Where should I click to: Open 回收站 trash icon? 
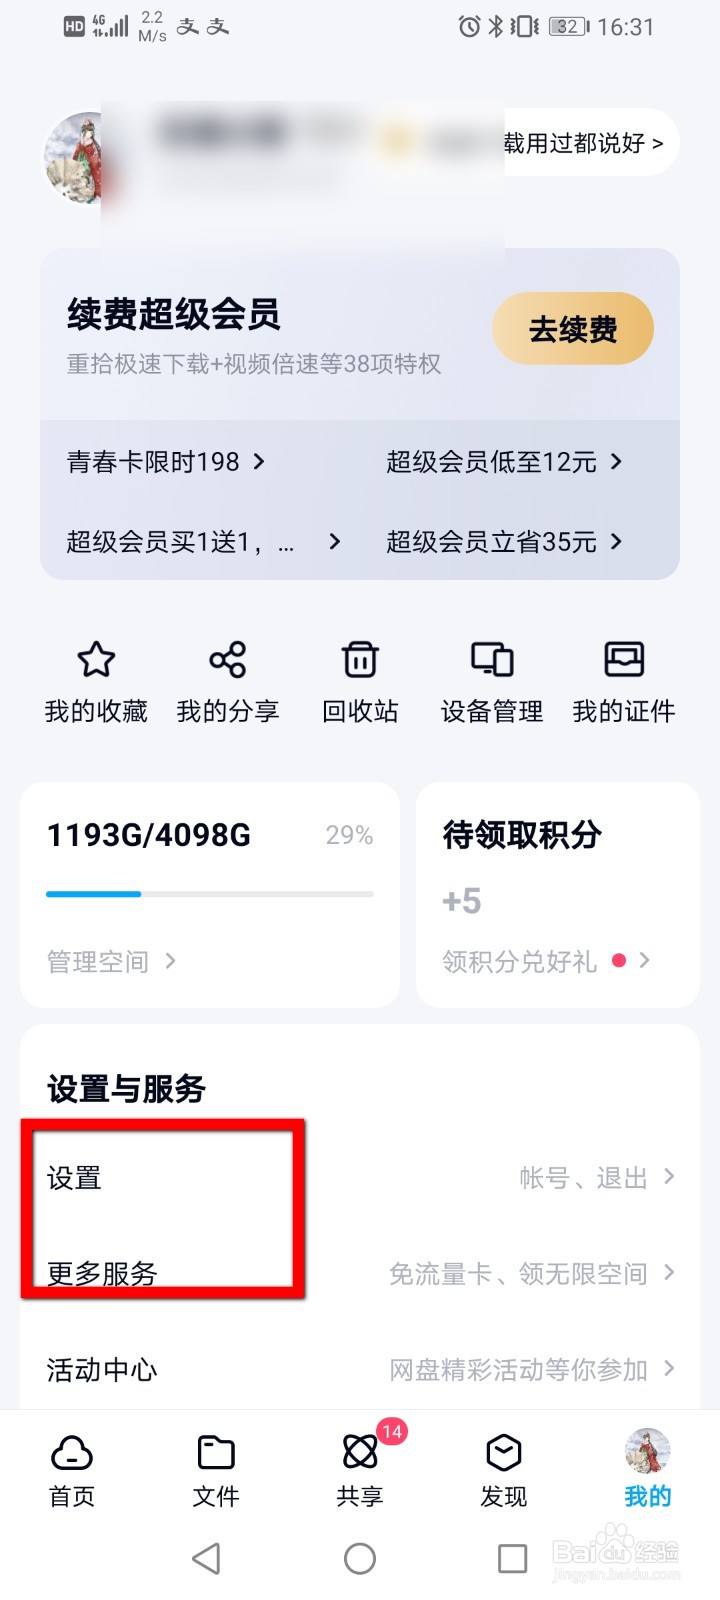pyautogui.click(x=360, y=660)
